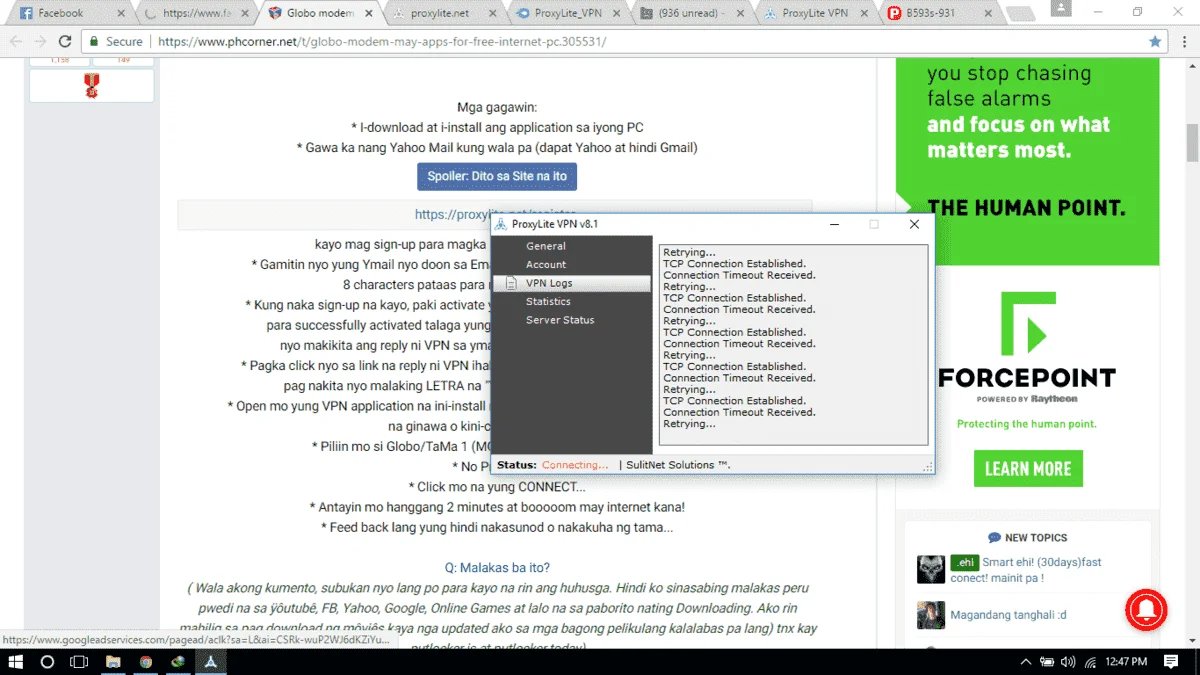Click the Forcepoint LEARN MORE button
The width and height of the screenshot is (1200, 675).
[x=1028, y=469]
